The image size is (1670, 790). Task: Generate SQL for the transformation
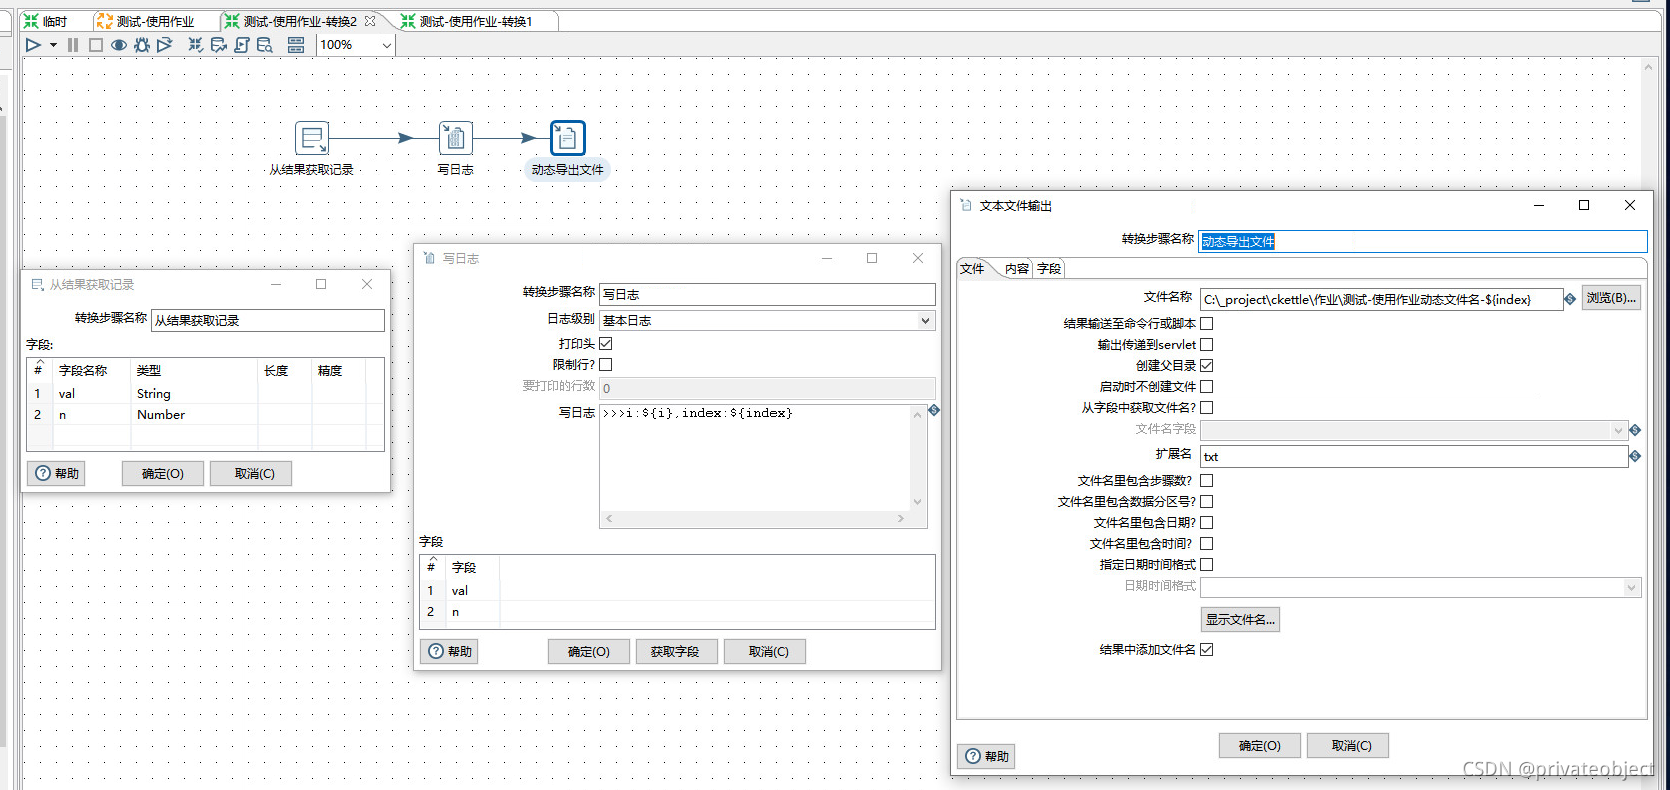tap(242, 45)
